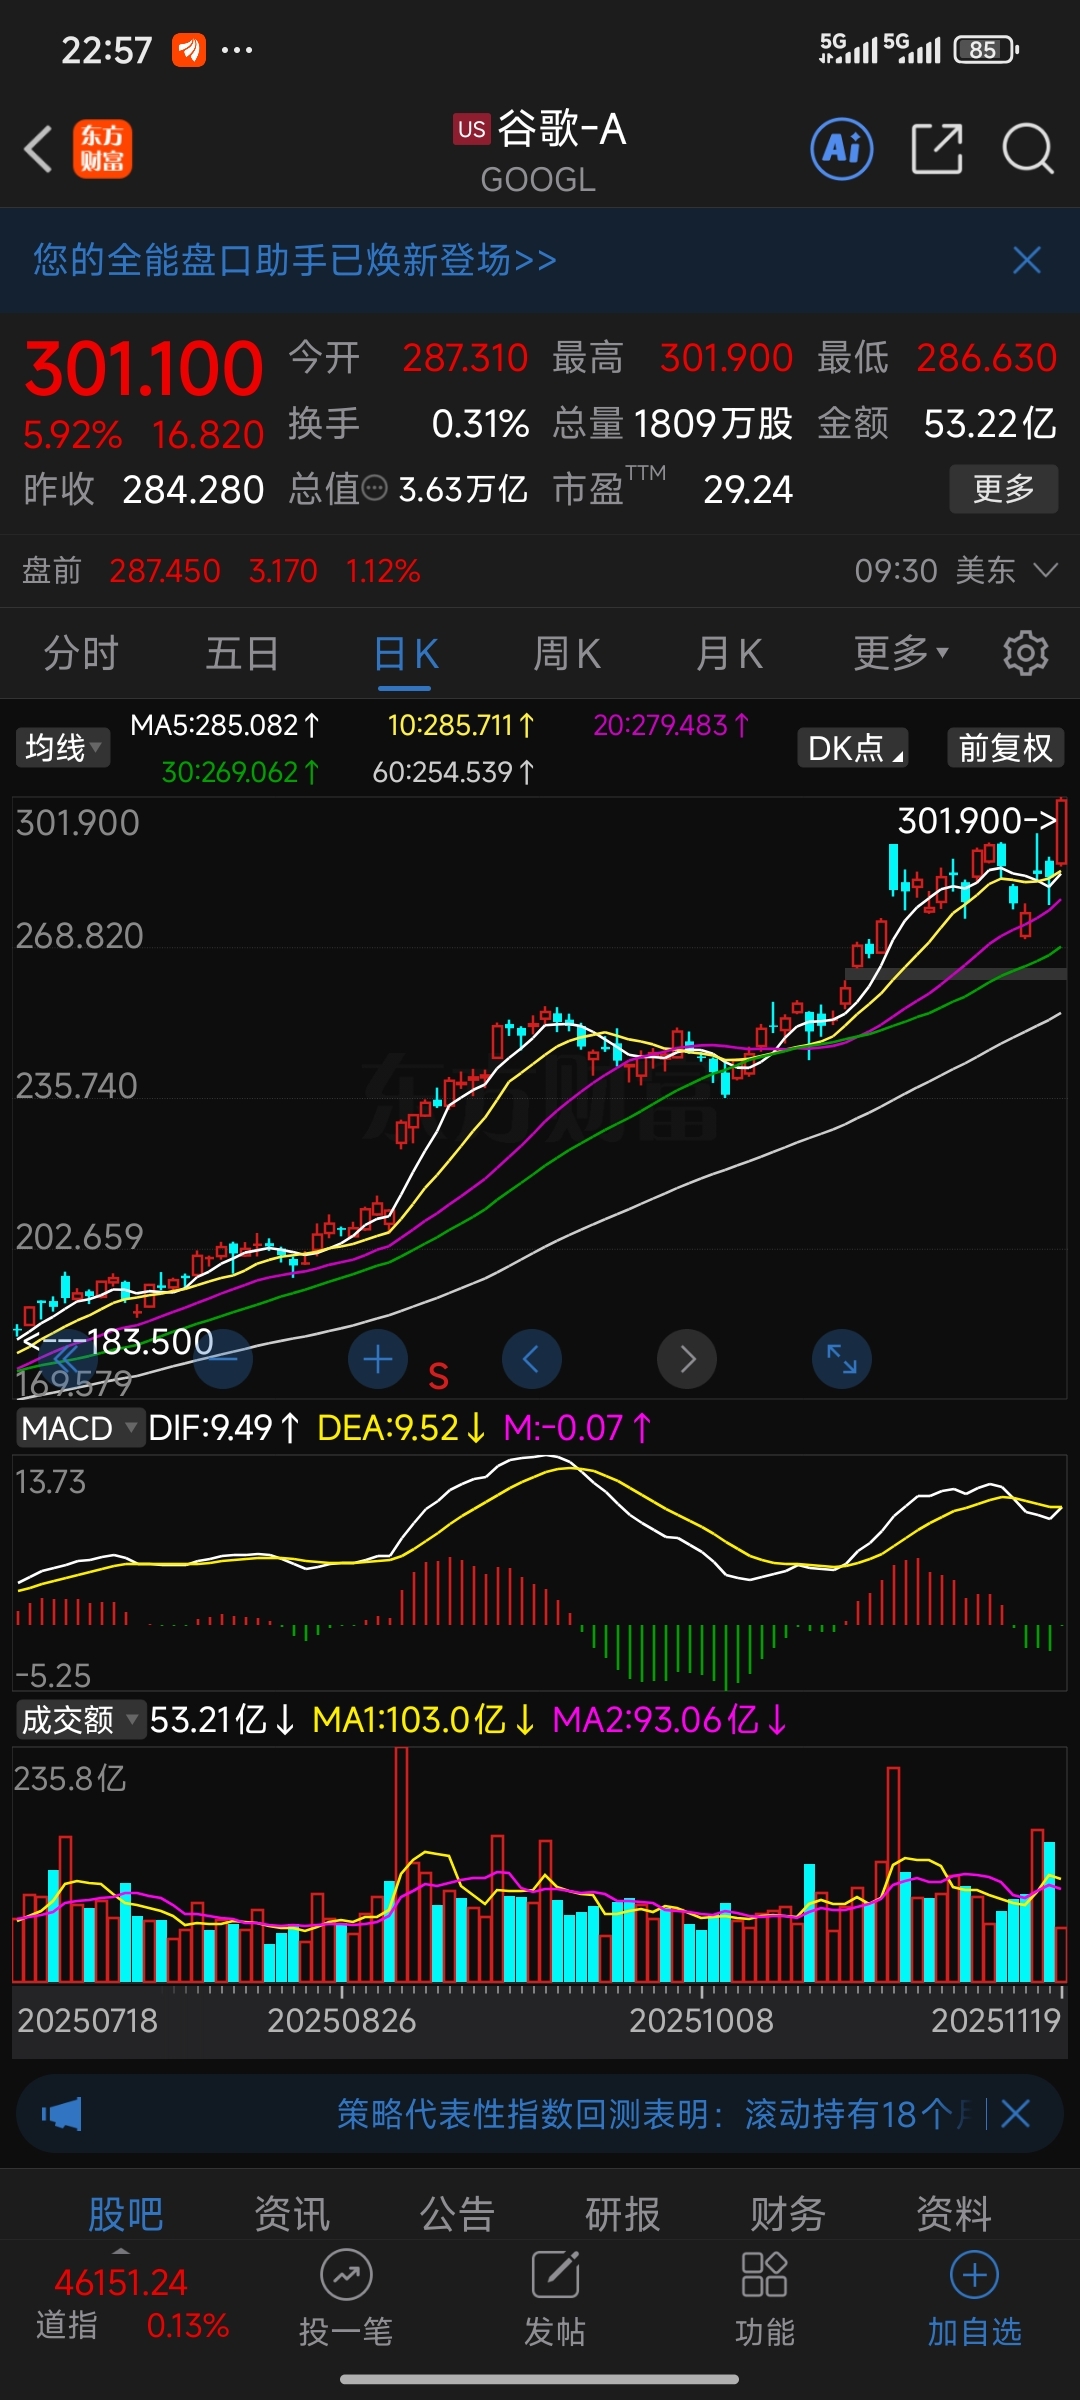Select the 财务 tab
The width and height of the screenshot is (1080, 2400).
click(788, 2215)
